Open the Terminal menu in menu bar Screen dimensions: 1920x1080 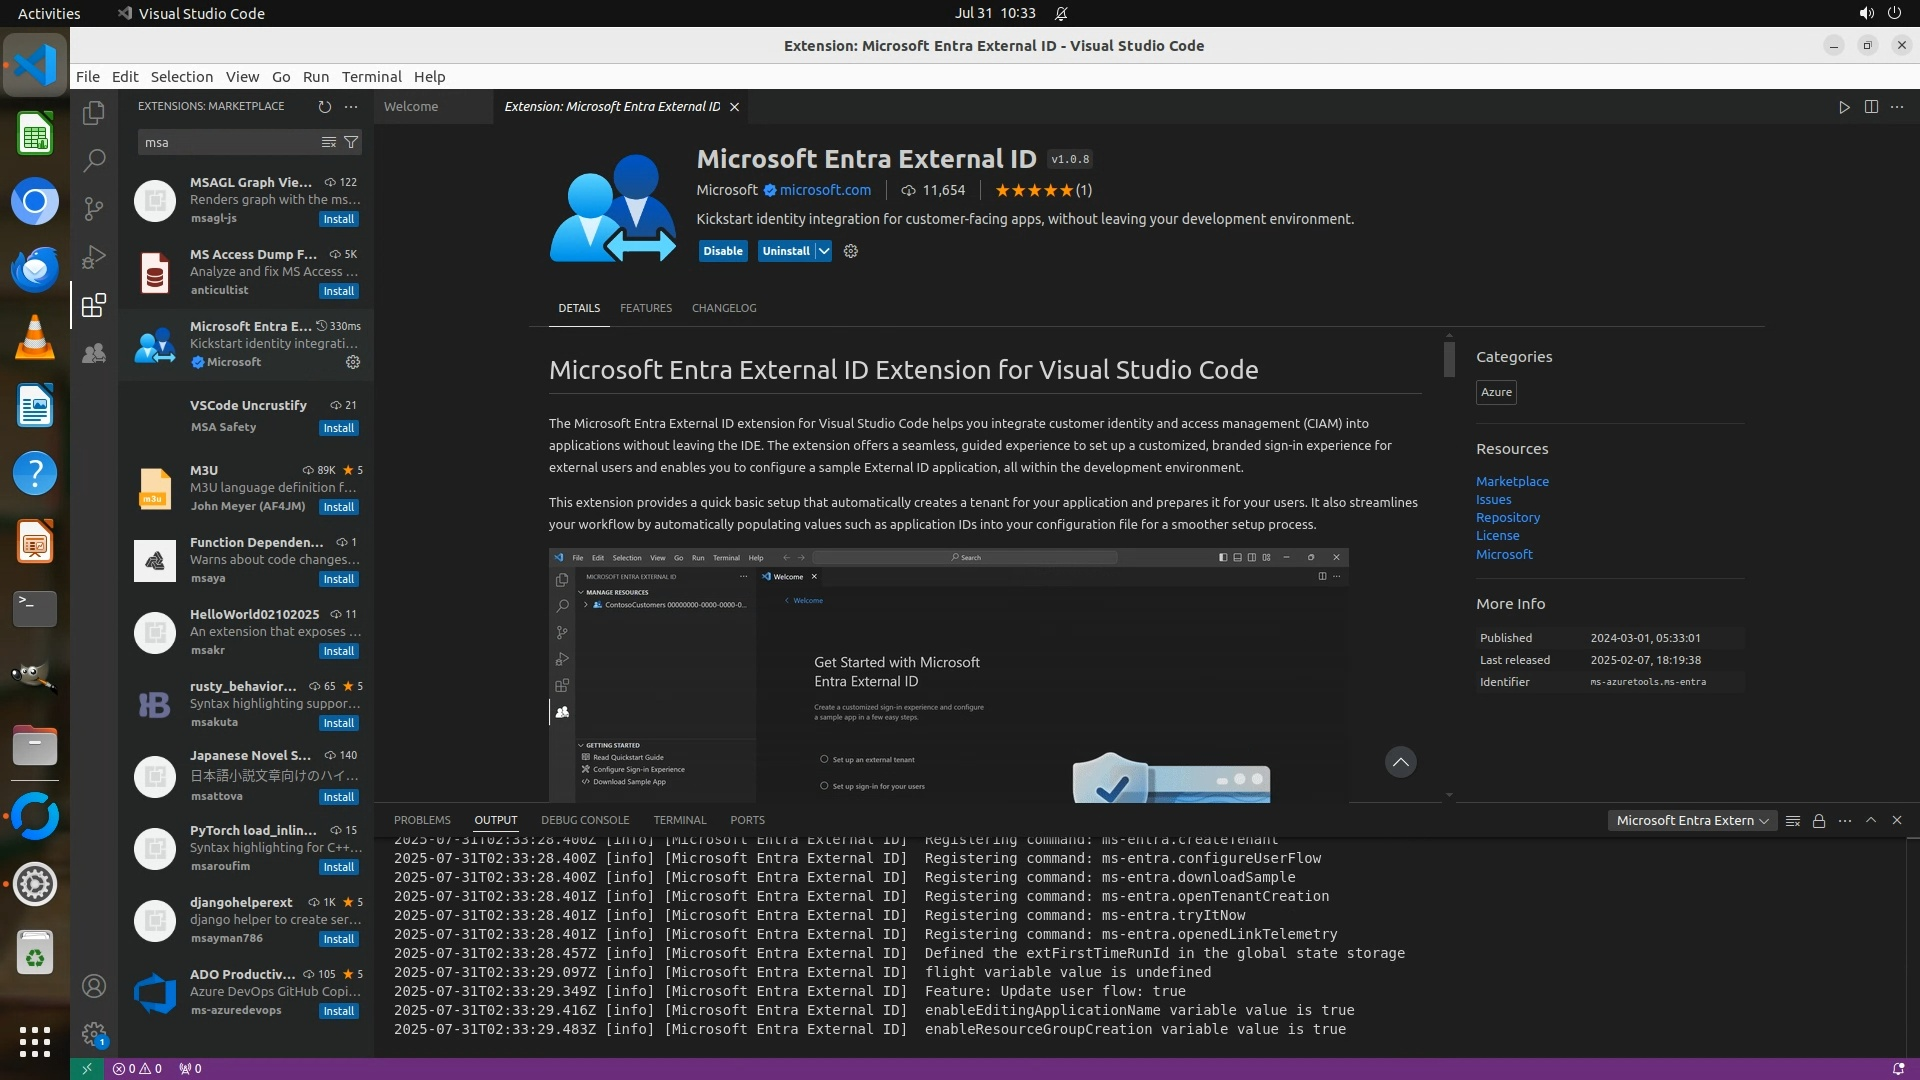371,77
